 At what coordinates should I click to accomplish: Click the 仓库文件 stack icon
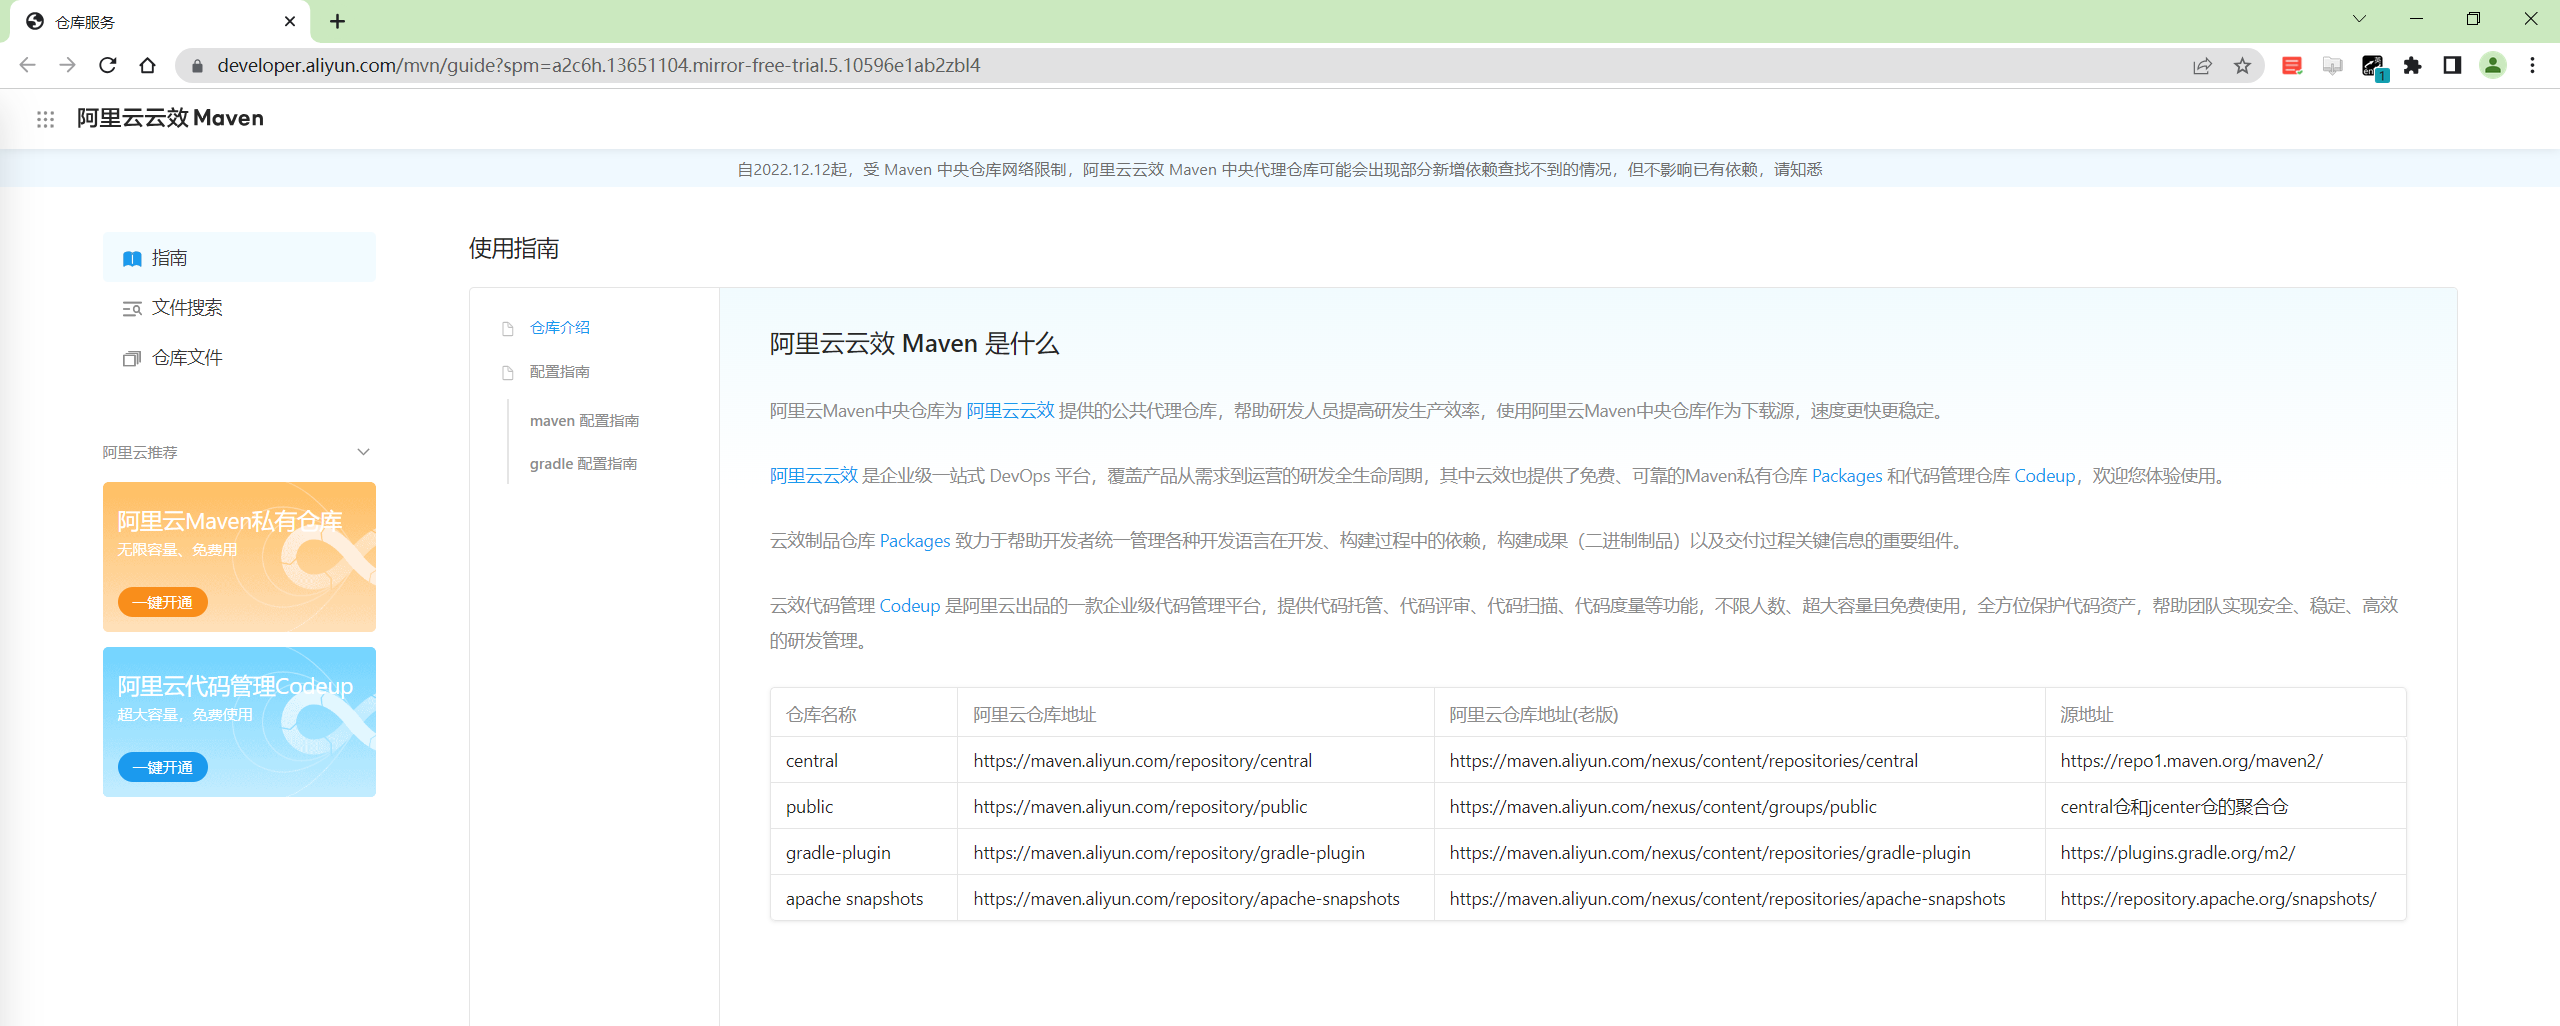click(x=132, y=359)
